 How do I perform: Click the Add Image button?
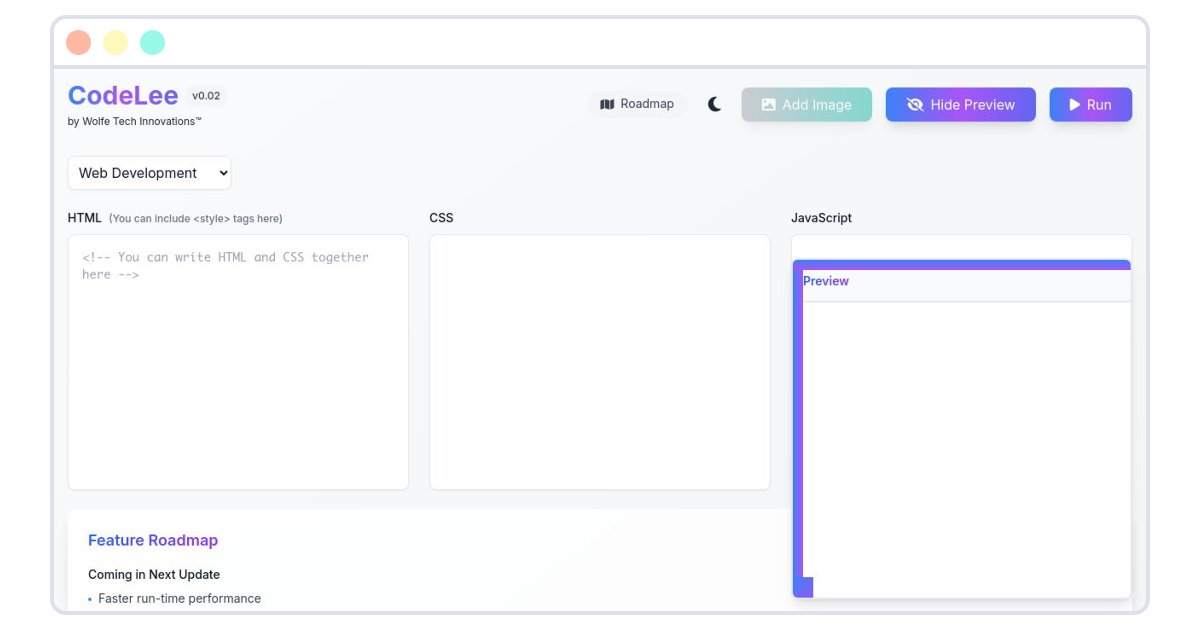pos(806,104)
